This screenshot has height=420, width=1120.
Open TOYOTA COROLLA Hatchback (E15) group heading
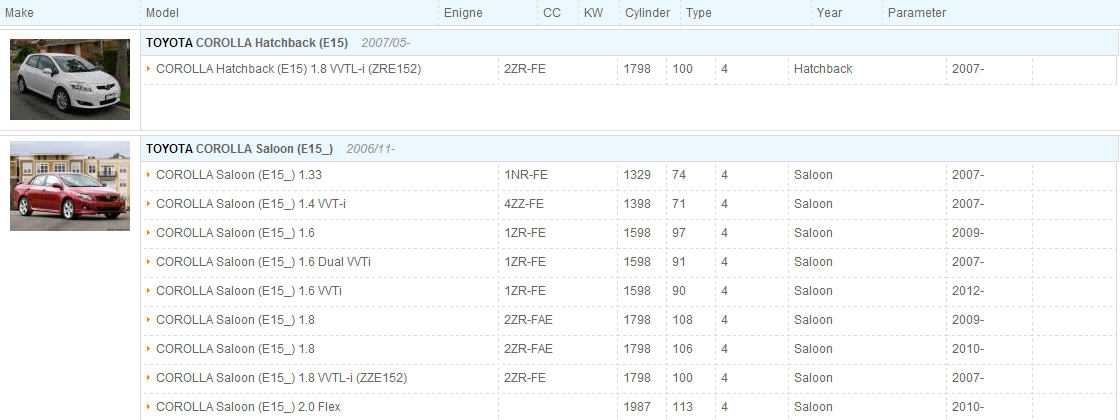(247, 43)
